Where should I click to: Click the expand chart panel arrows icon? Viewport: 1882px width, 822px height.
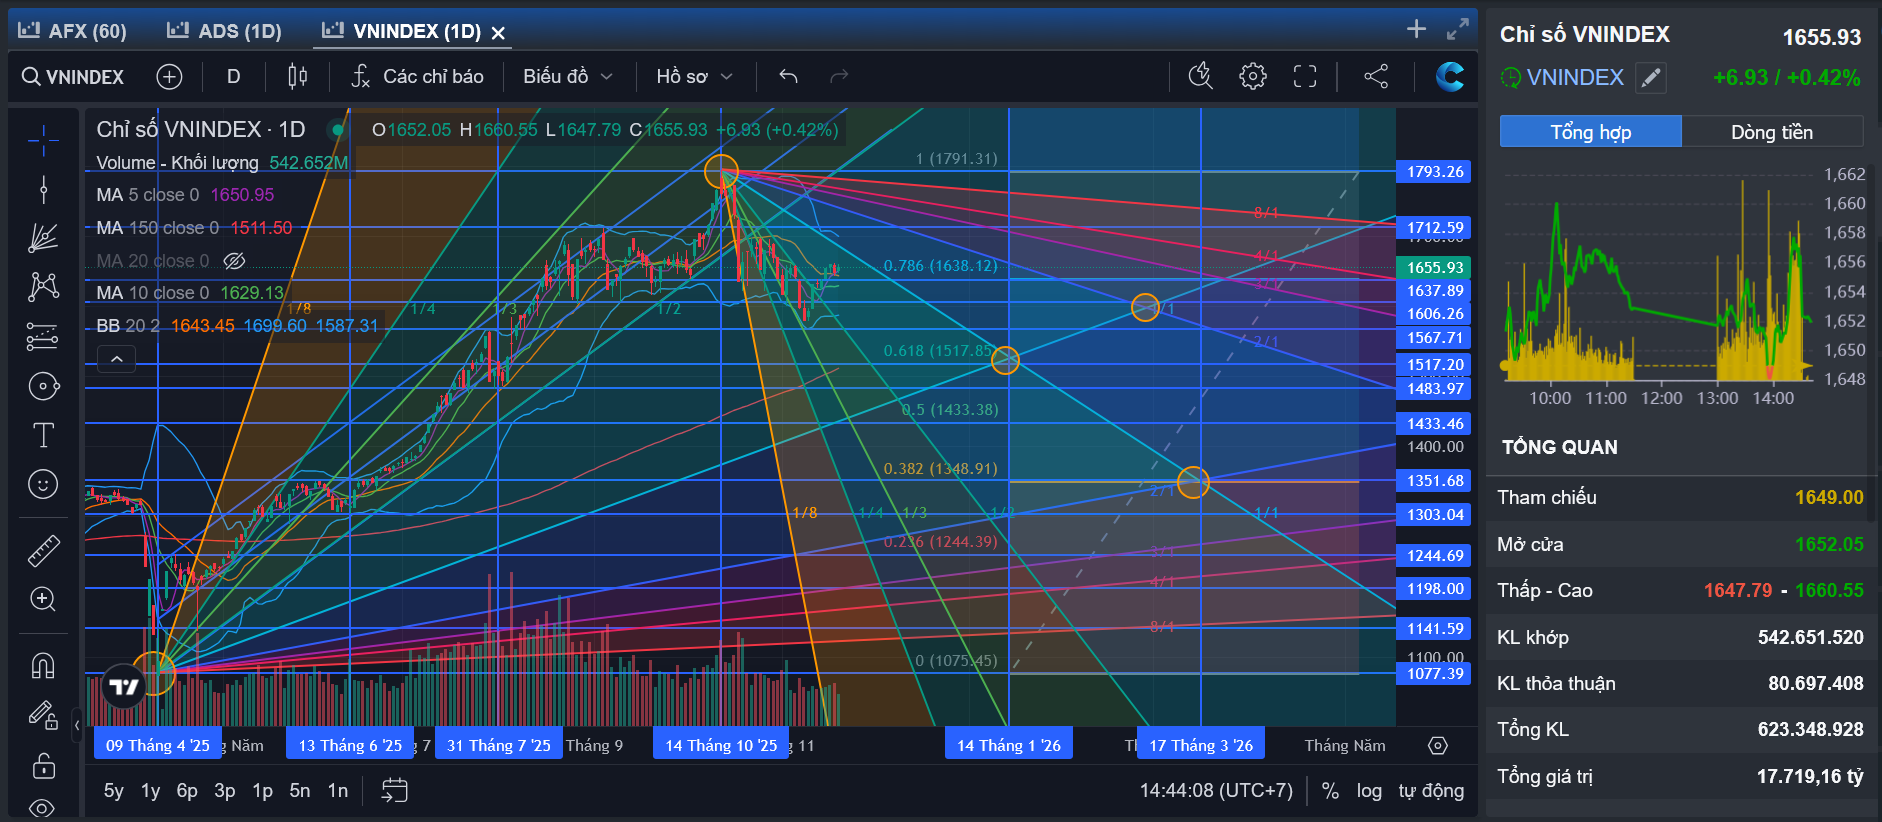point(1457,29)
